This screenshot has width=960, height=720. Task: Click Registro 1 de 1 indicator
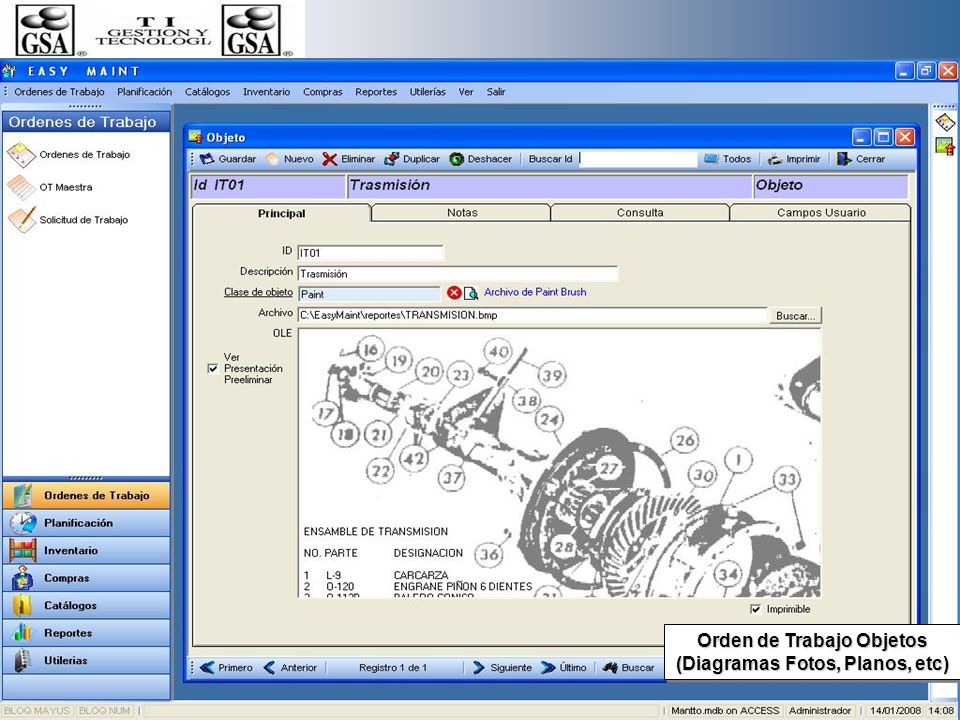(393, 668)
